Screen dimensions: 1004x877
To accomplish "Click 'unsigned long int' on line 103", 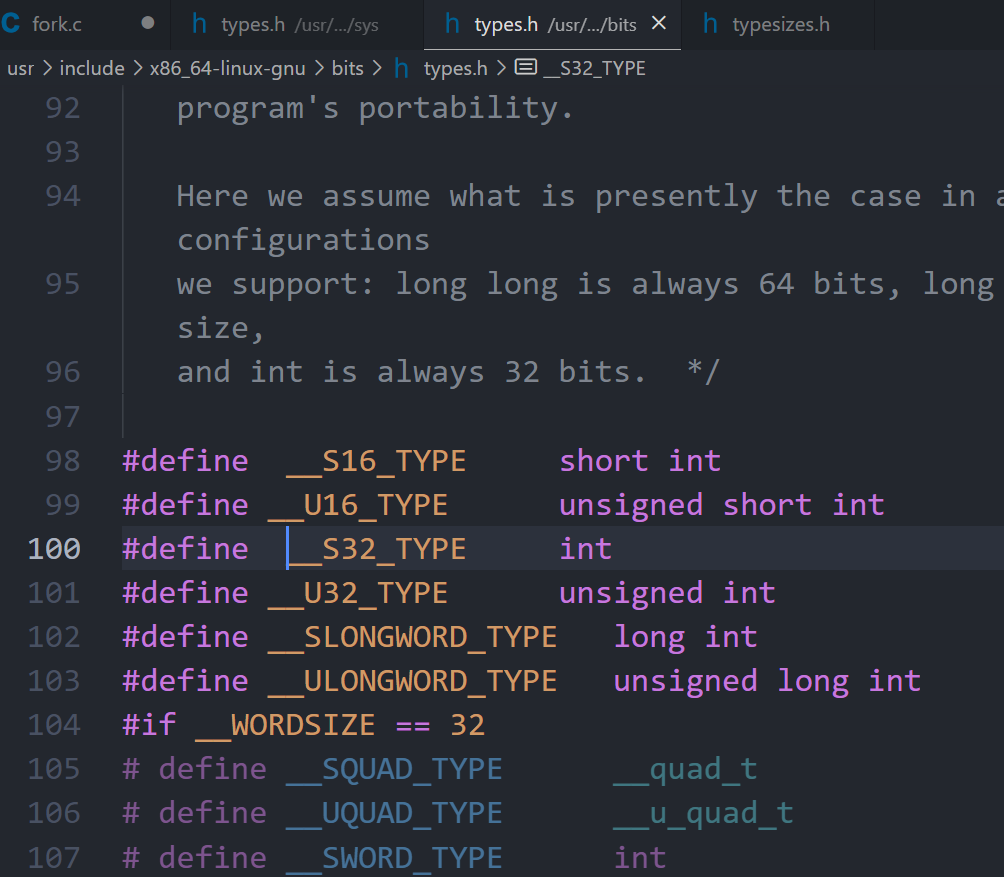I will pyautogui.click(x=767, y=681).
